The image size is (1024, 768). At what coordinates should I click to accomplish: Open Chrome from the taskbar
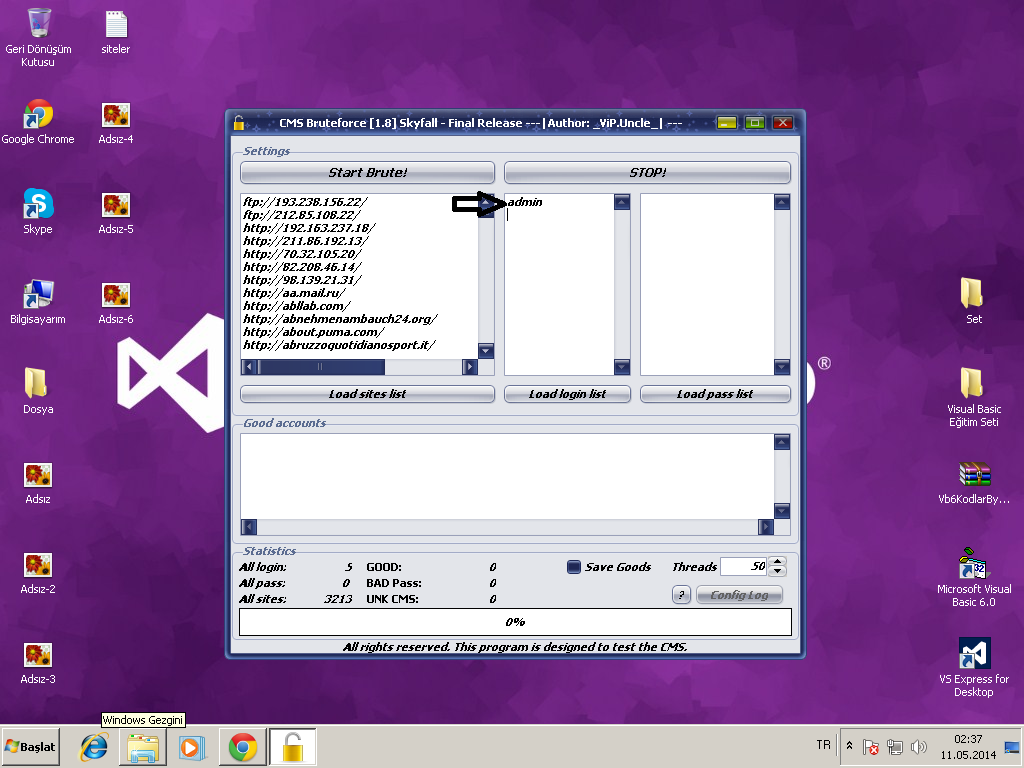tap(242, 746)
